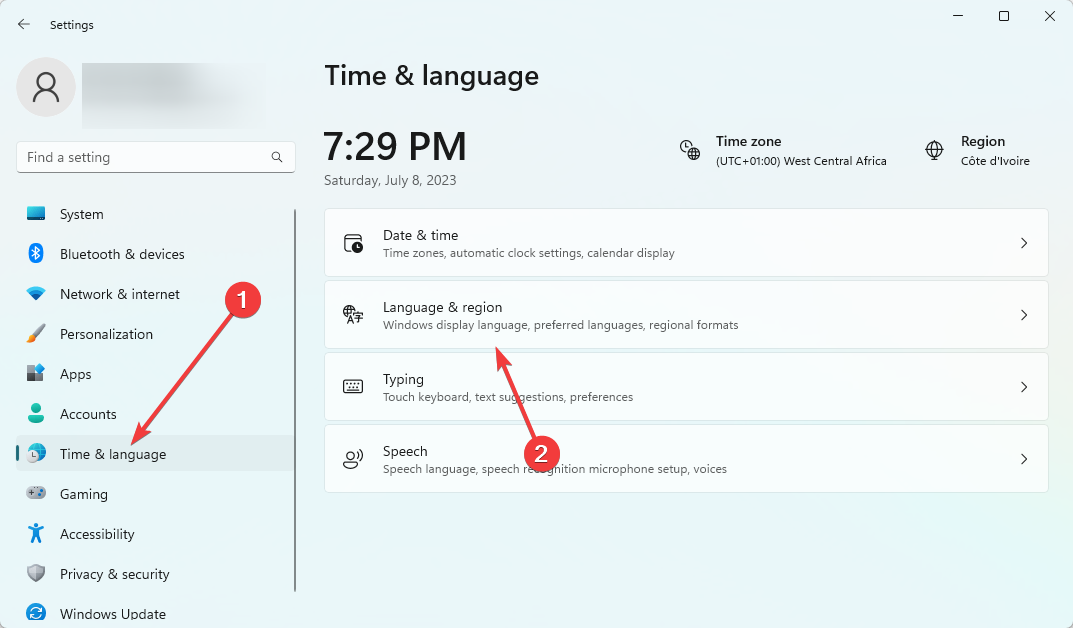Open the Language & region card

[x=686, y=315]
